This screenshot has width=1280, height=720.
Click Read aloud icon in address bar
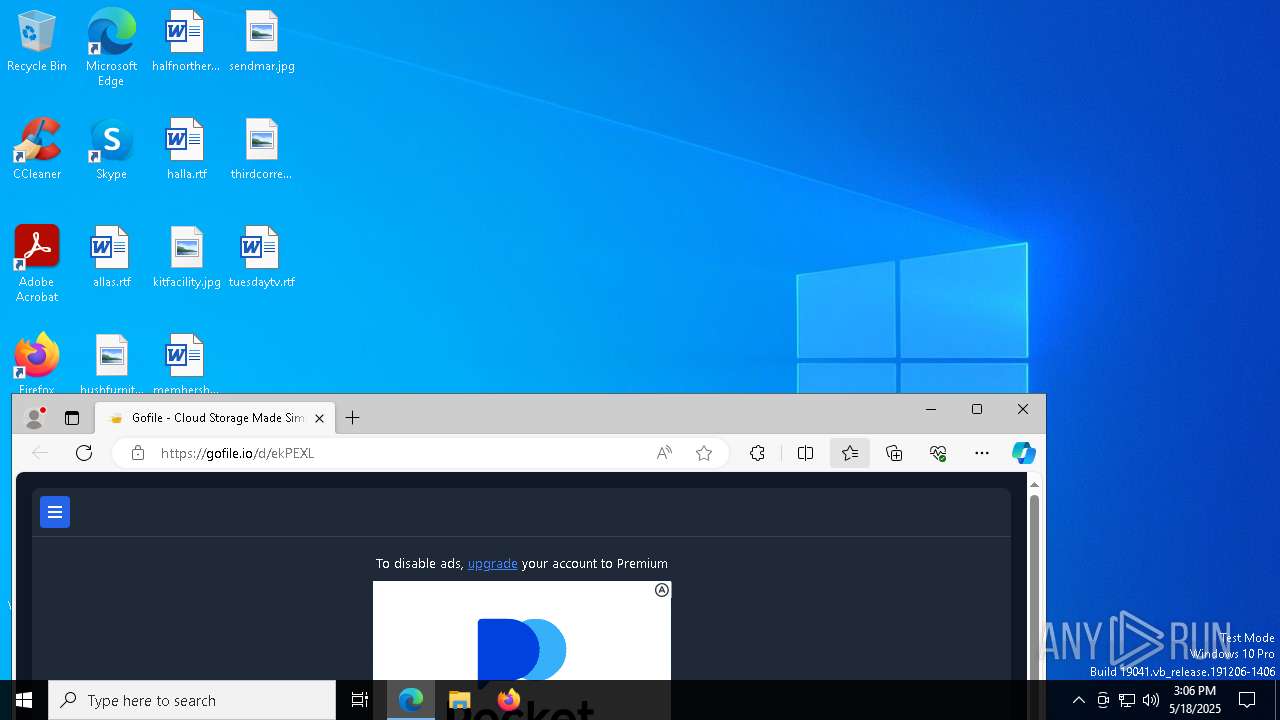(664, 453)
